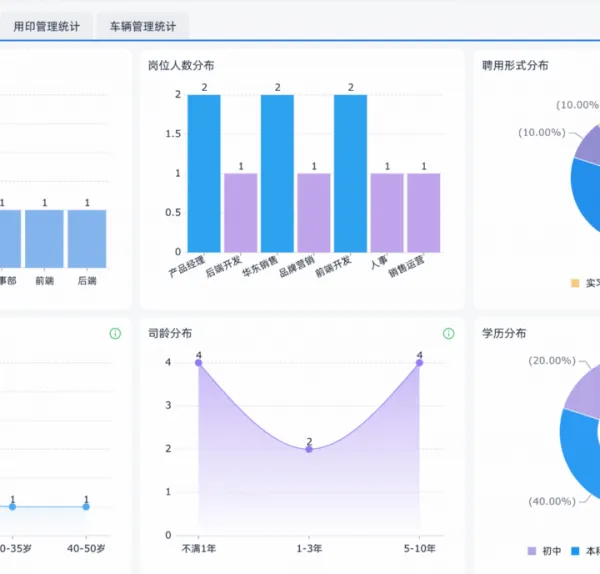Select the 品牌营销 purple bar
The image size is (600, 574).
point(314,213)
